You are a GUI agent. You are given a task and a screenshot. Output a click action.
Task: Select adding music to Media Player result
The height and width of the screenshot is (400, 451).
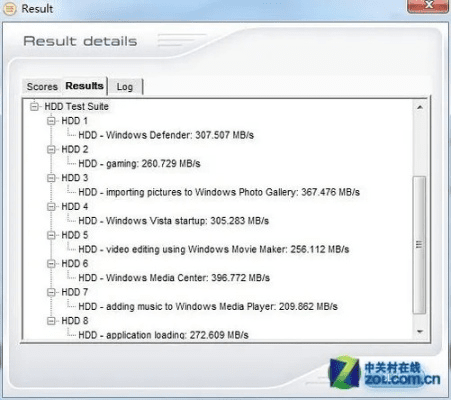[x=208, y=307]
